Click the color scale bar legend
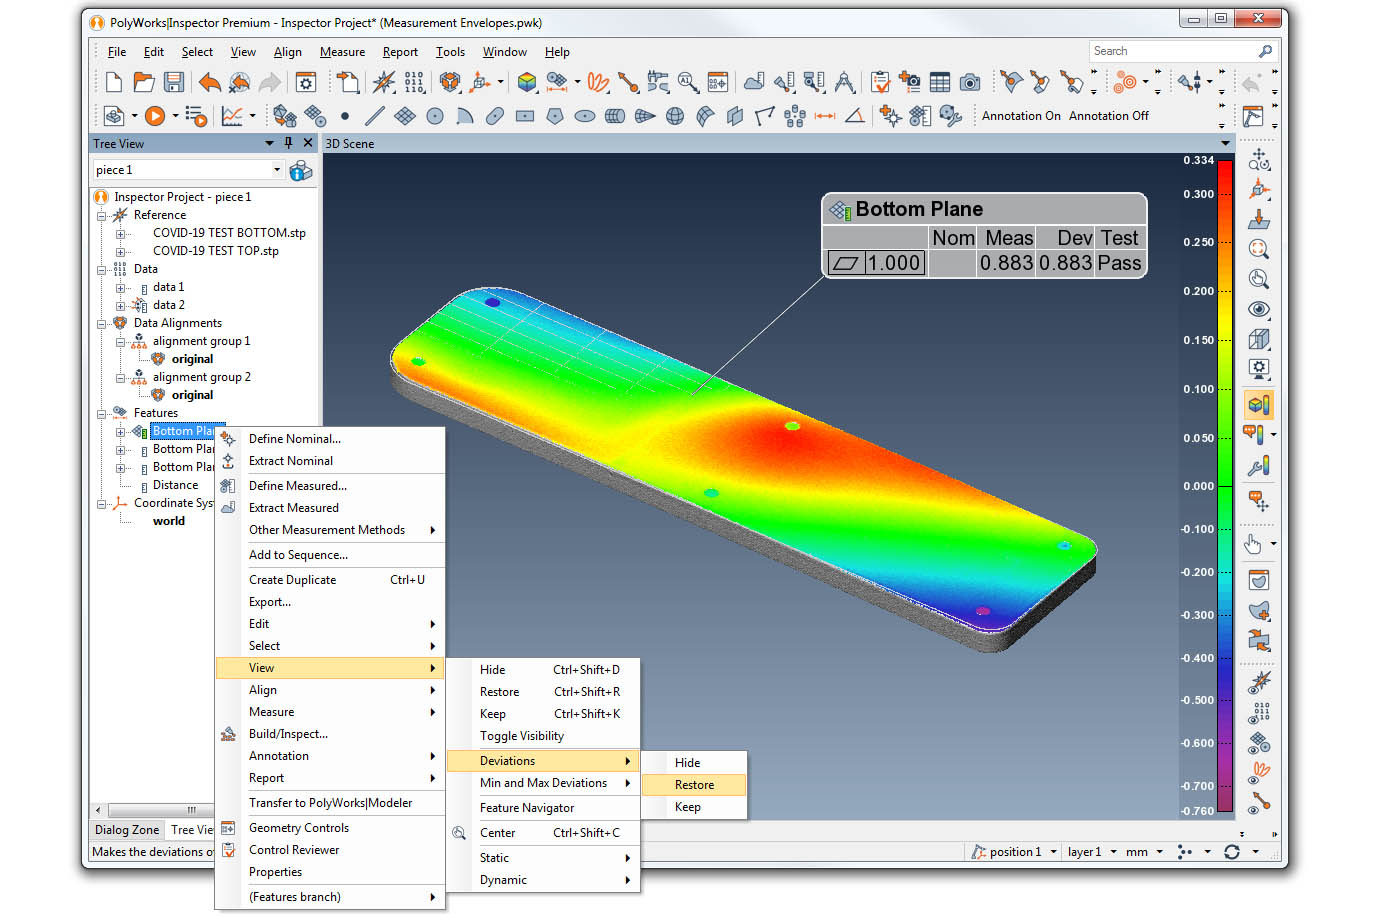 (x=1225, y=487)
